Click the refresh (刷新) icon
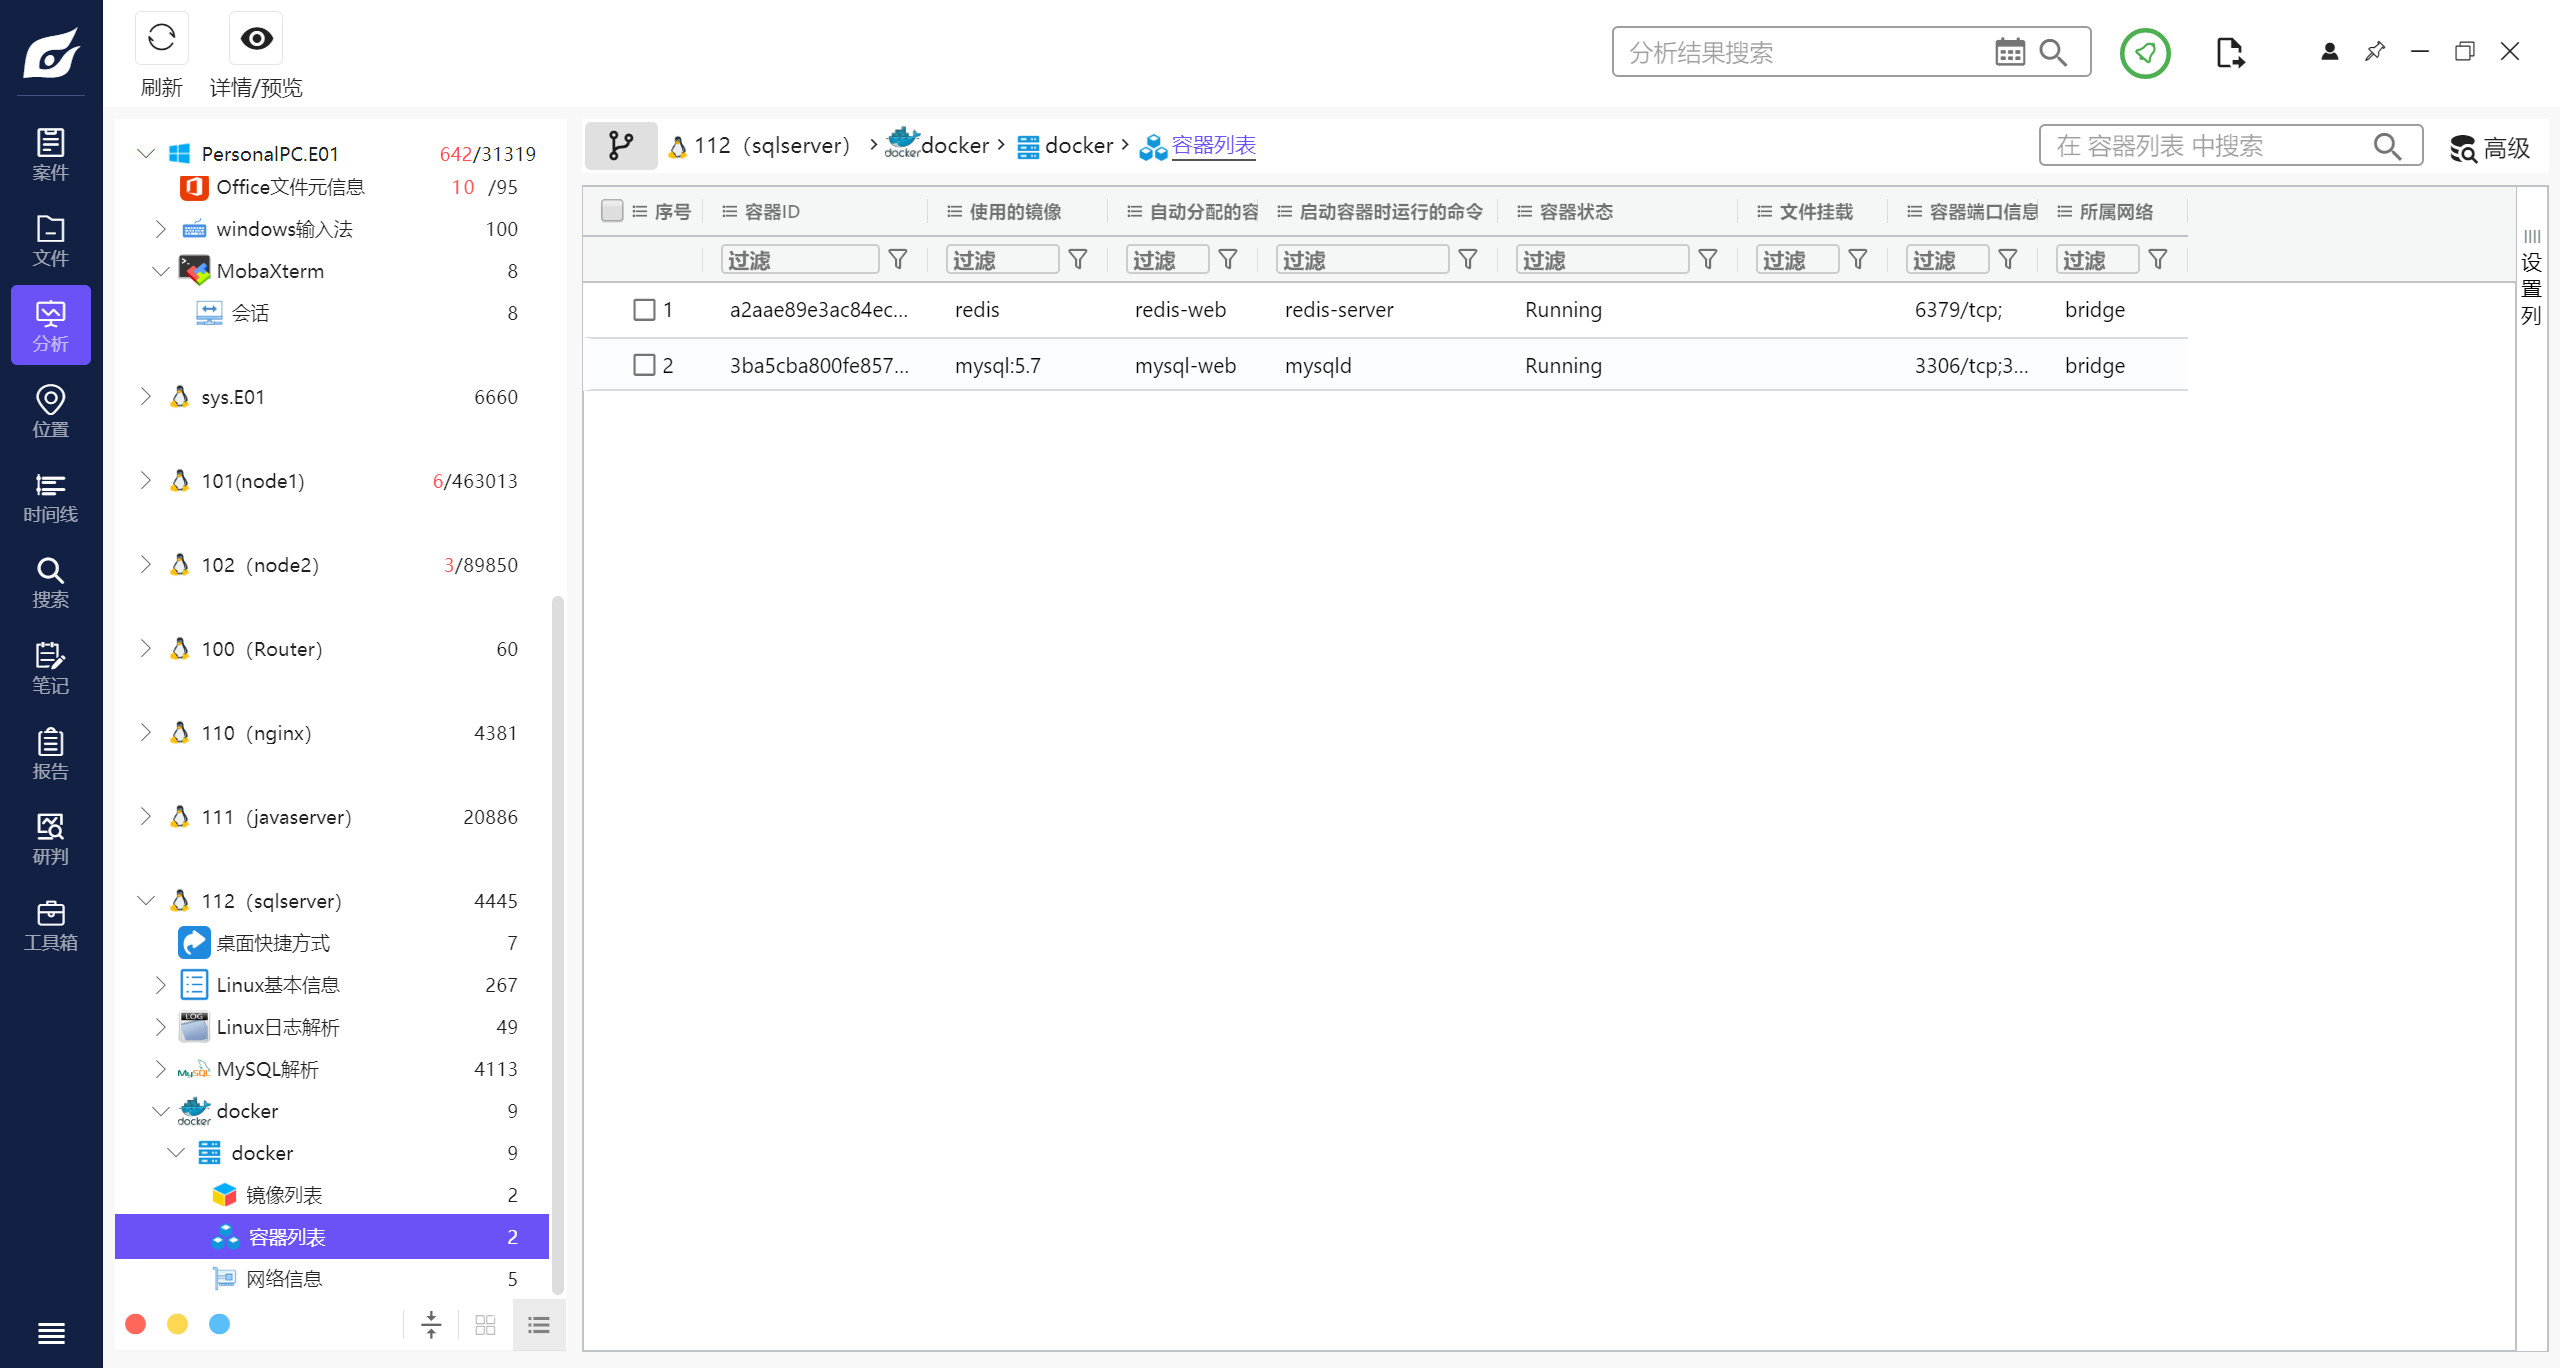 pyautogui.click(x=161, y=39)
